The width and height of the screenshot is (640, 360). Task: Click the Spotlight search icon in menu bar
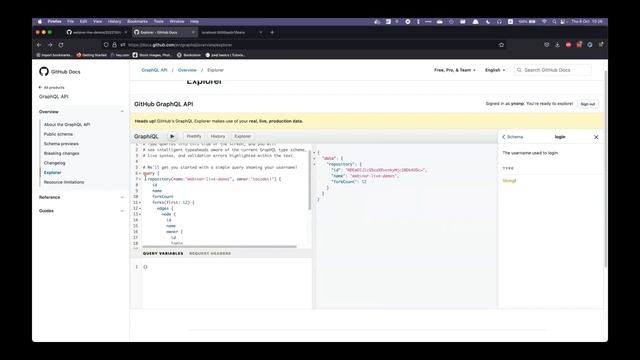554,22
